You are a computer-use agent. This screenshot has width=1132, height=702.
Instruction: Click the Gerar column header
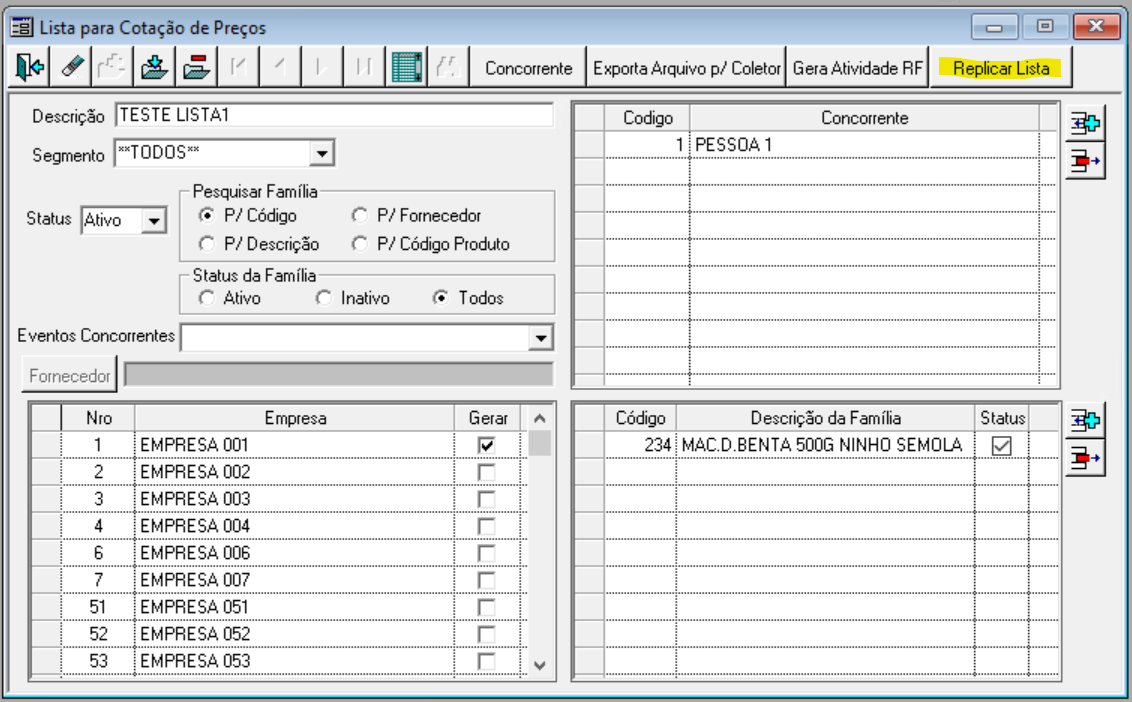(x=488, y=418)
